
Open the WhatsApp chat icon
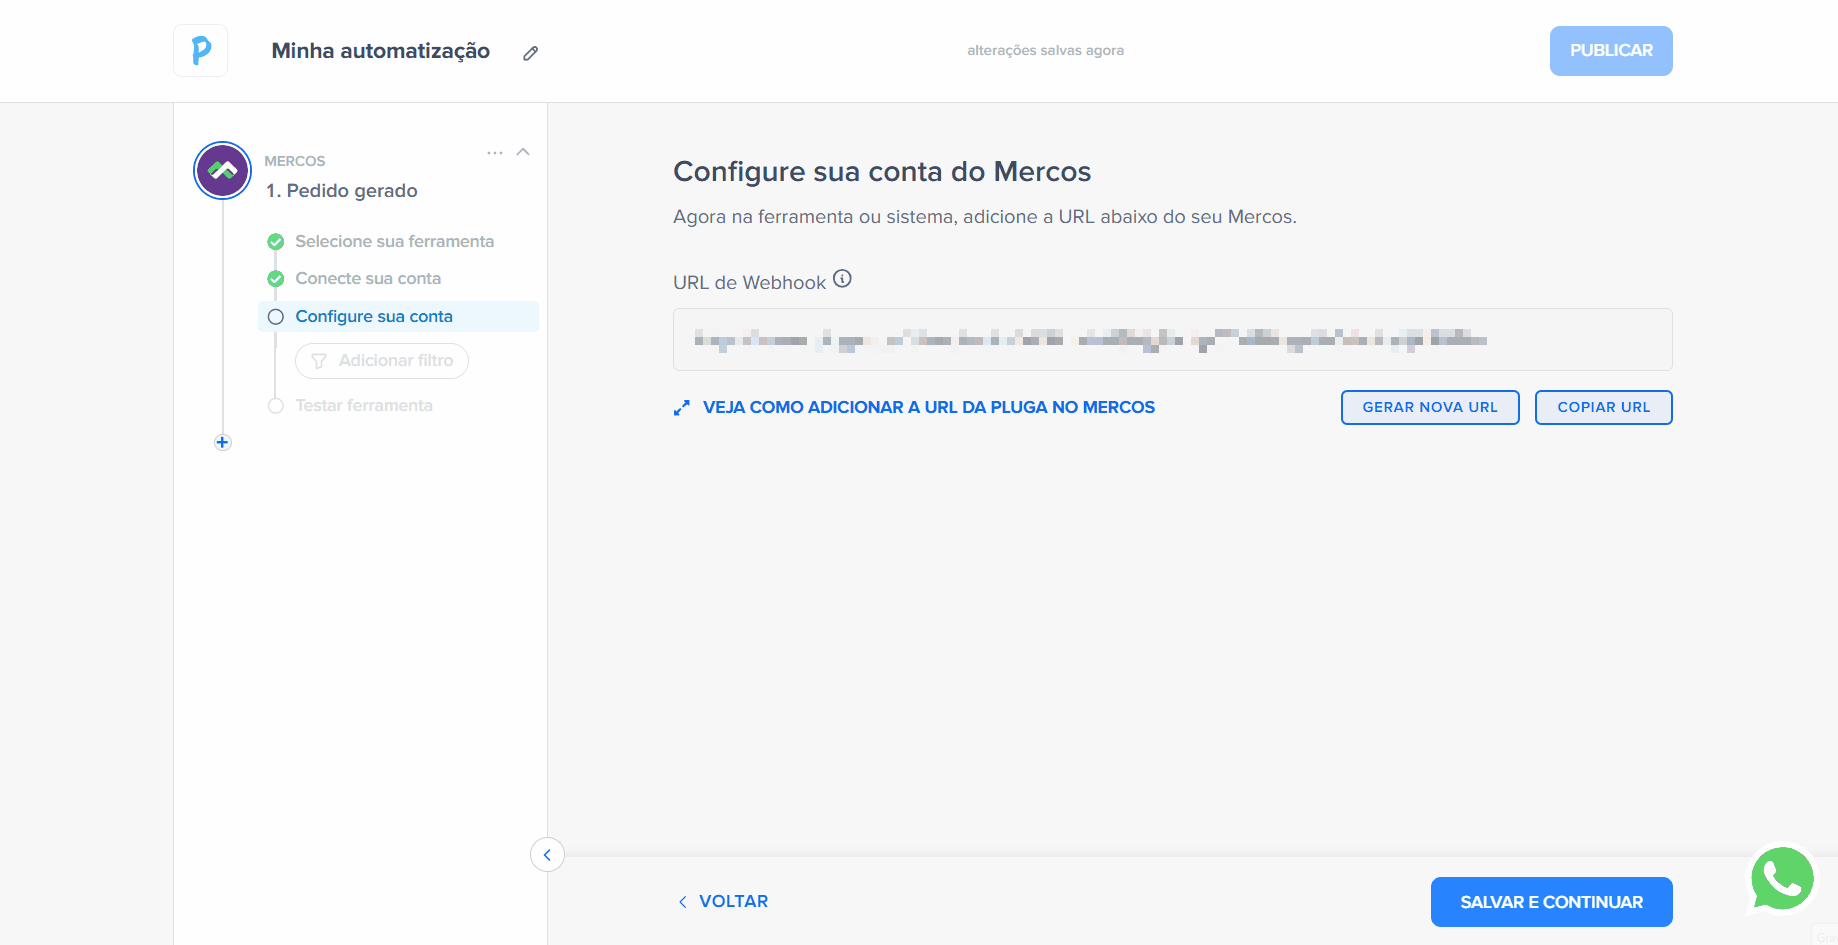click(1782, 879)
